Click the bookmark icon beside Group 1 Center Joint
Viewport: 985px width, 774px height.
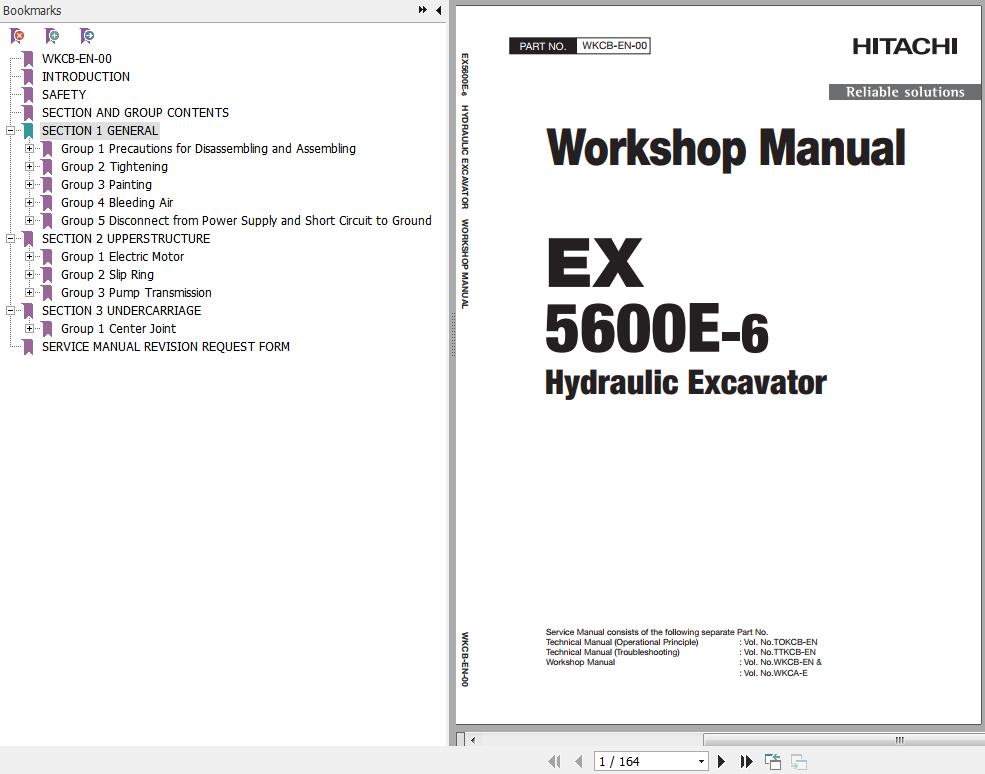(x=47, y=329)
